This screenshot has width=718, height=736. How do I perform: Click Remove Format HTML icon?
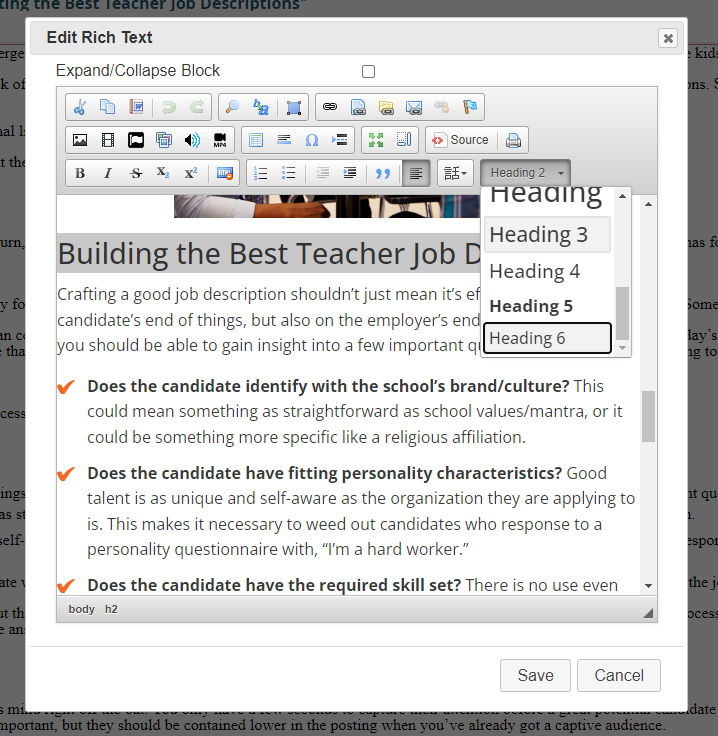224,173
